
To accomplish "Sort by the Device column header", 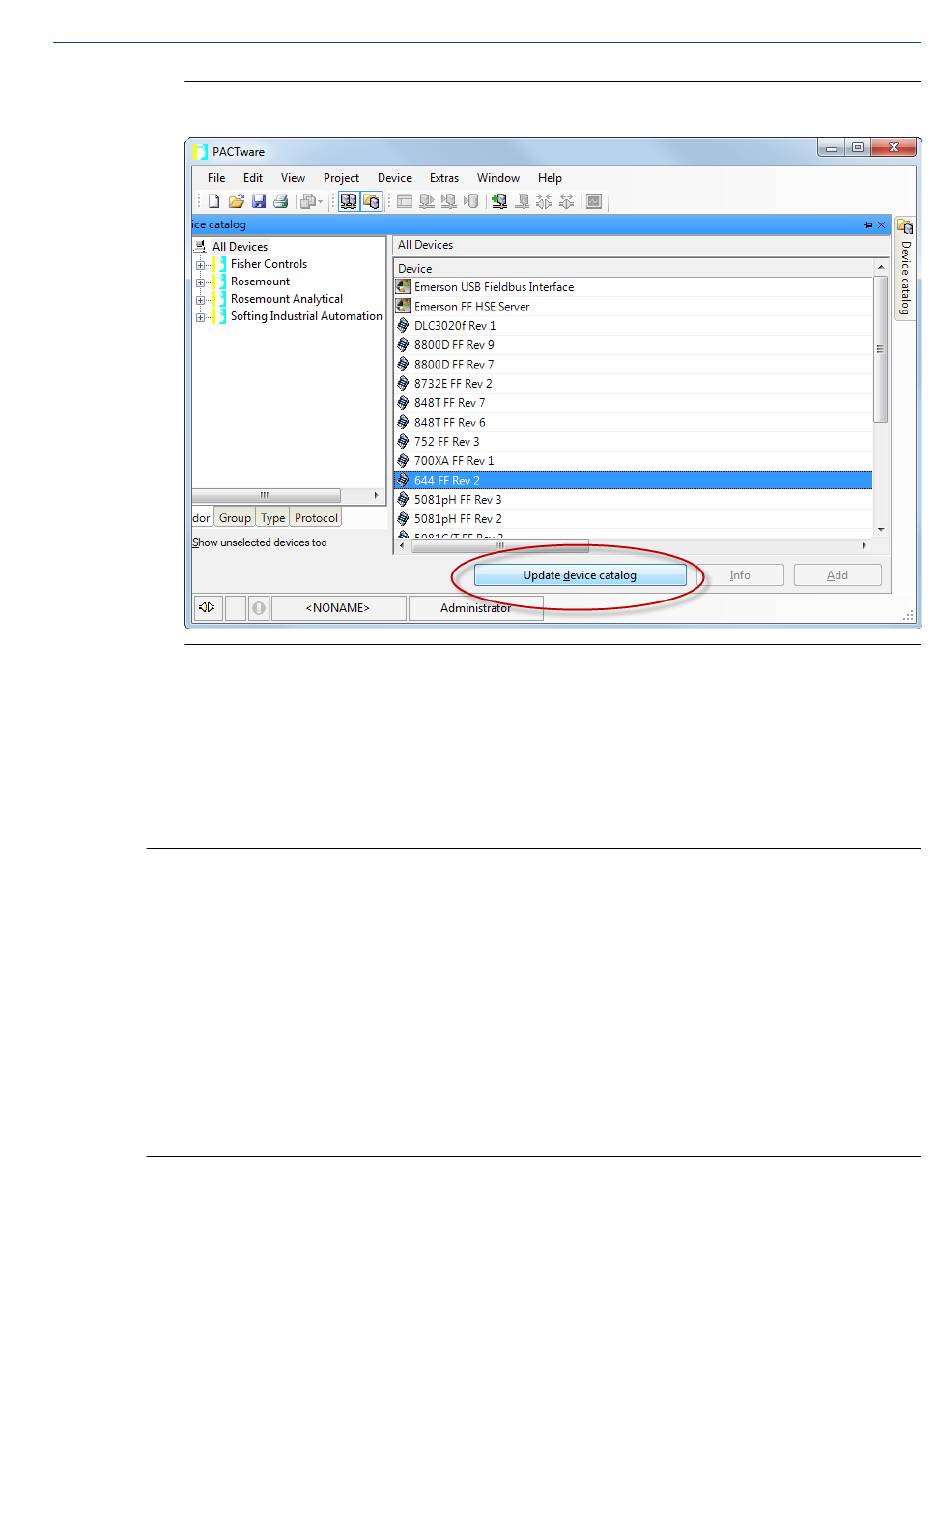I will (633, 268).
